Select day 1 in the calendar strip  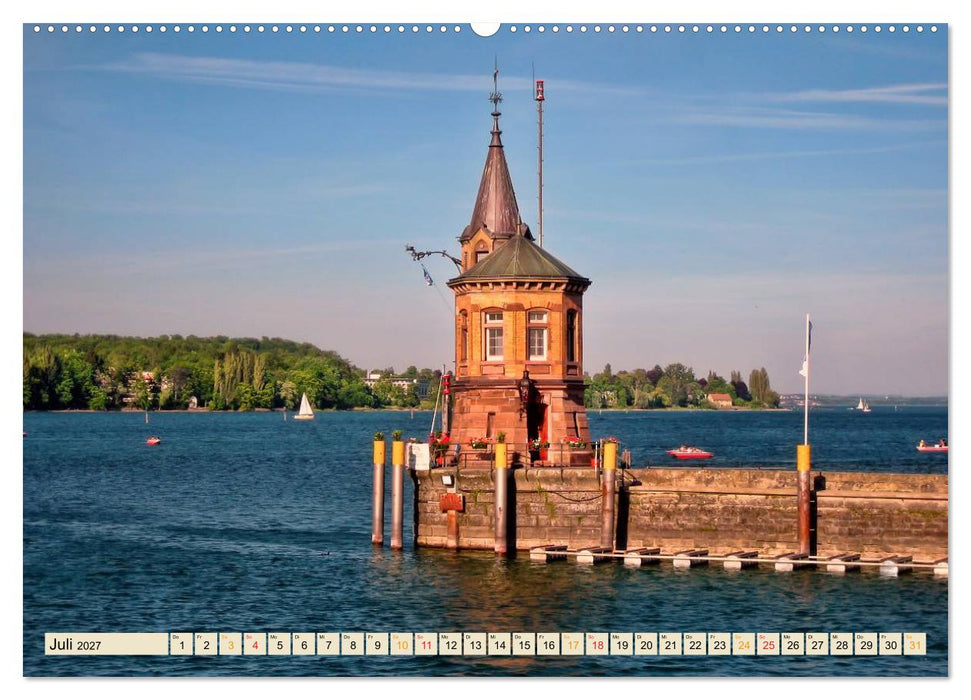coord(181,644)
